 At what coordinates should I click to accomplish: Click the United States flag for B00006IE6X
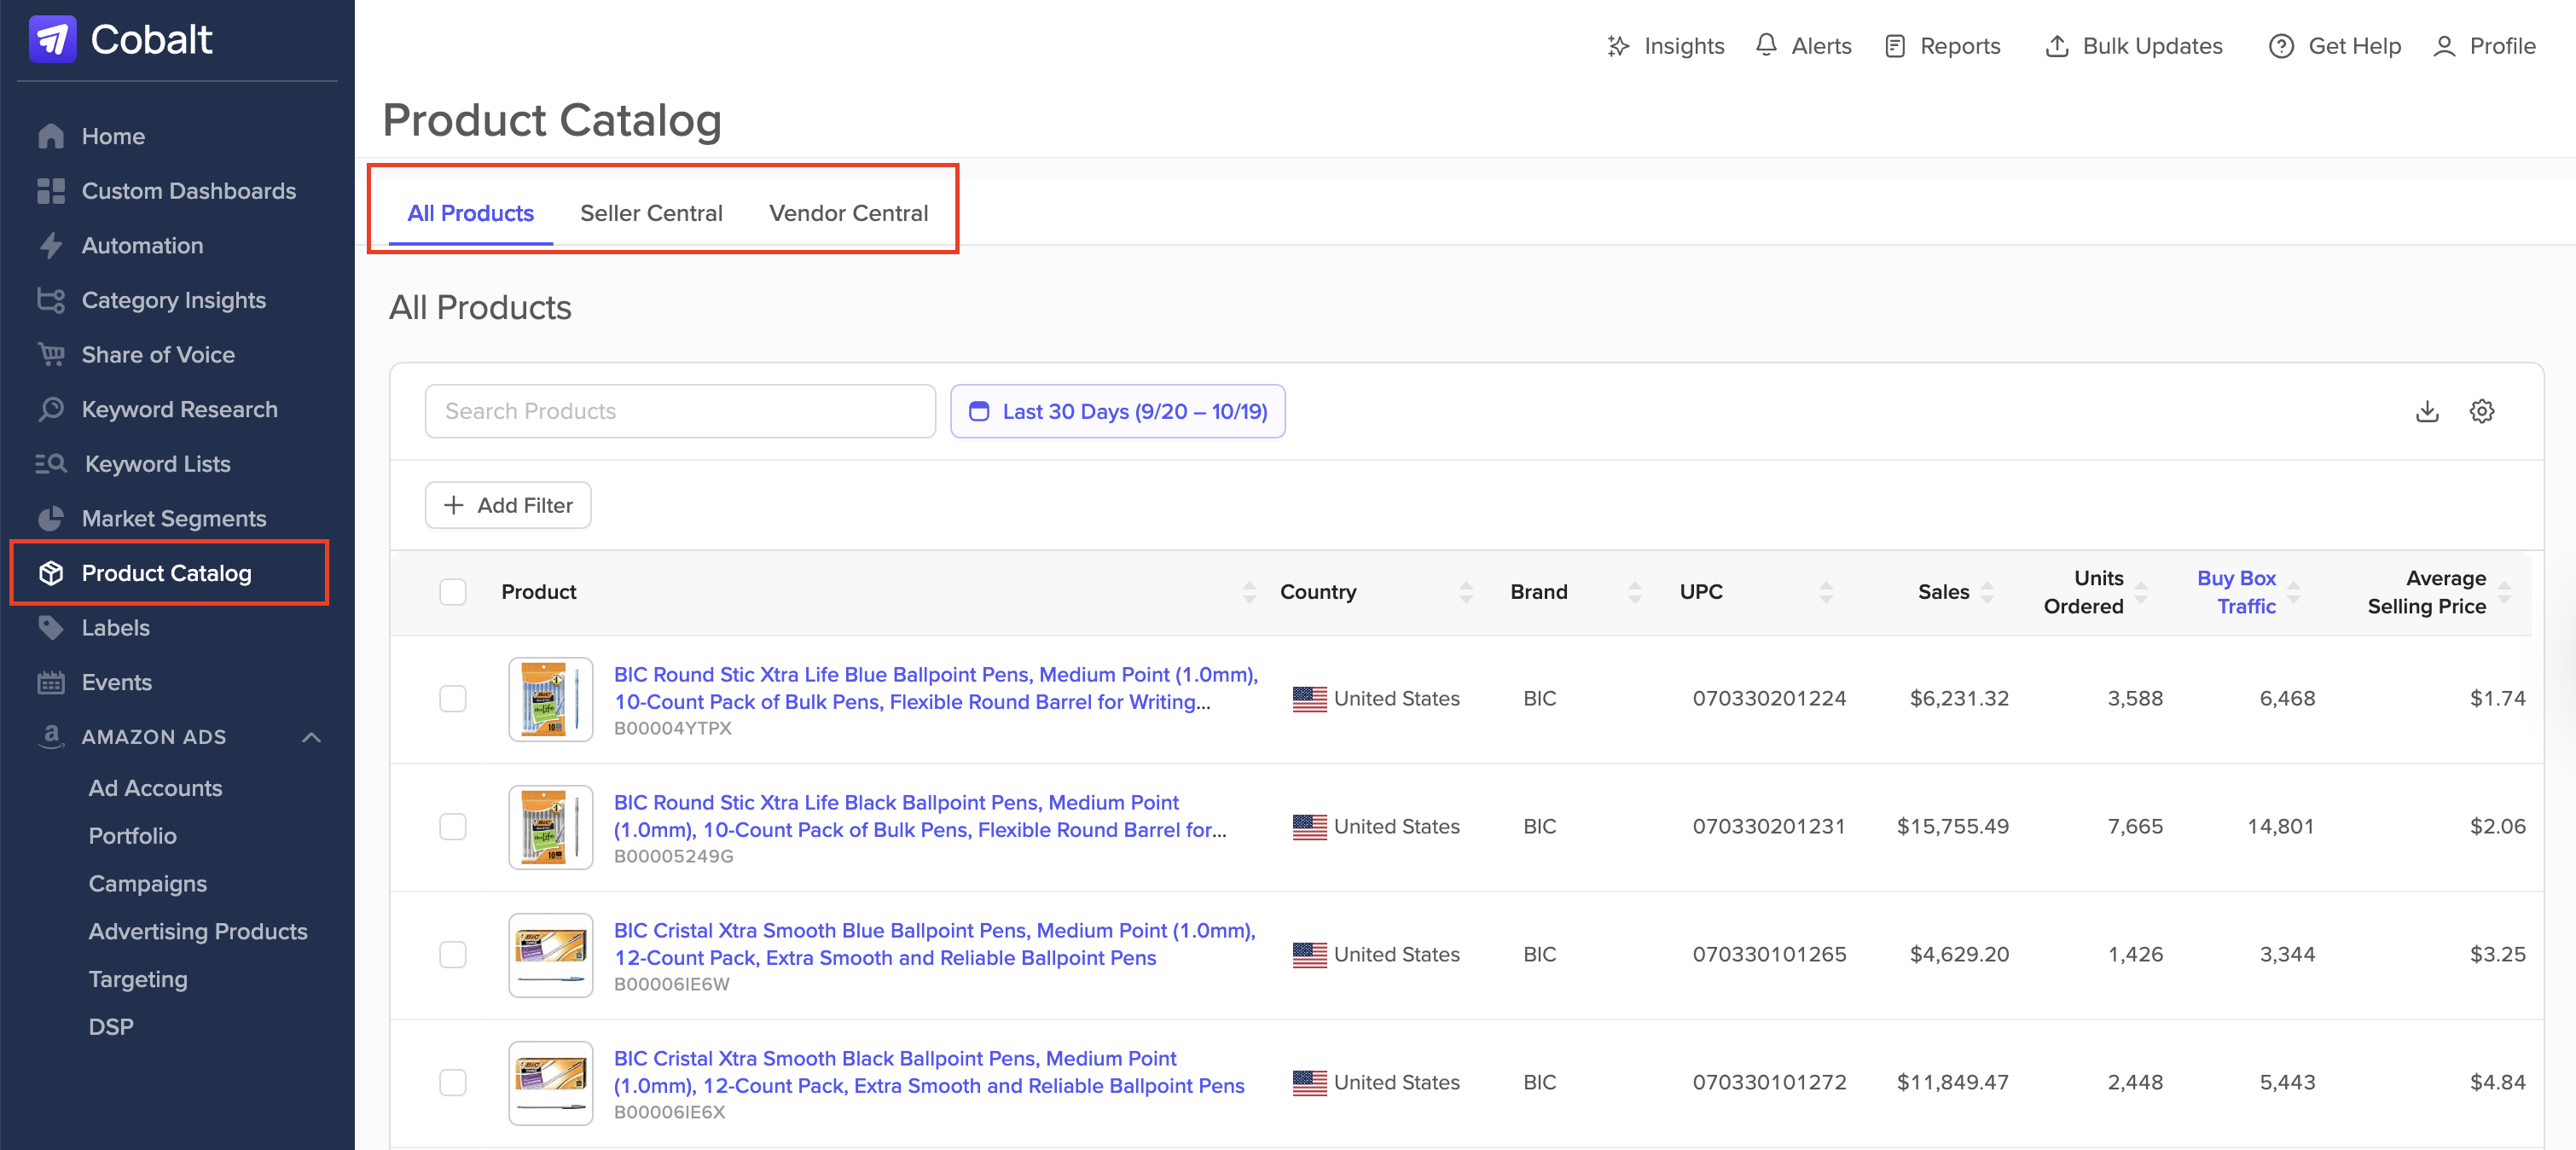[1309, 1083]
